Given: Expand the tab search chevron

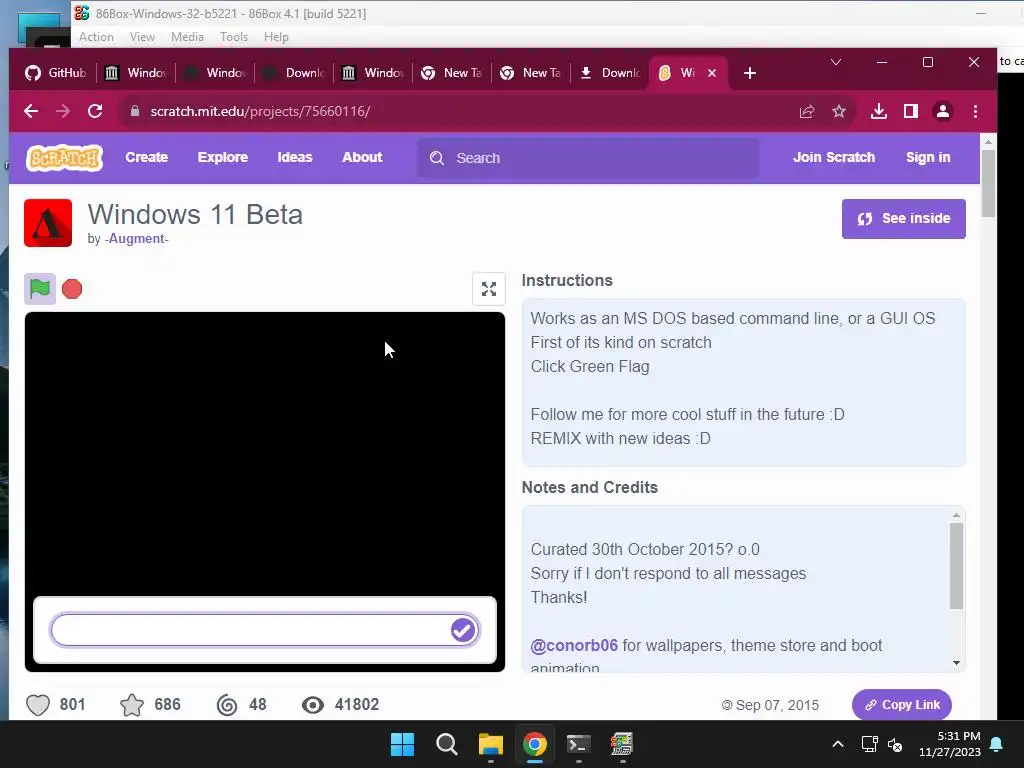Looking at the screenshot, I should [x=836, y=62].
